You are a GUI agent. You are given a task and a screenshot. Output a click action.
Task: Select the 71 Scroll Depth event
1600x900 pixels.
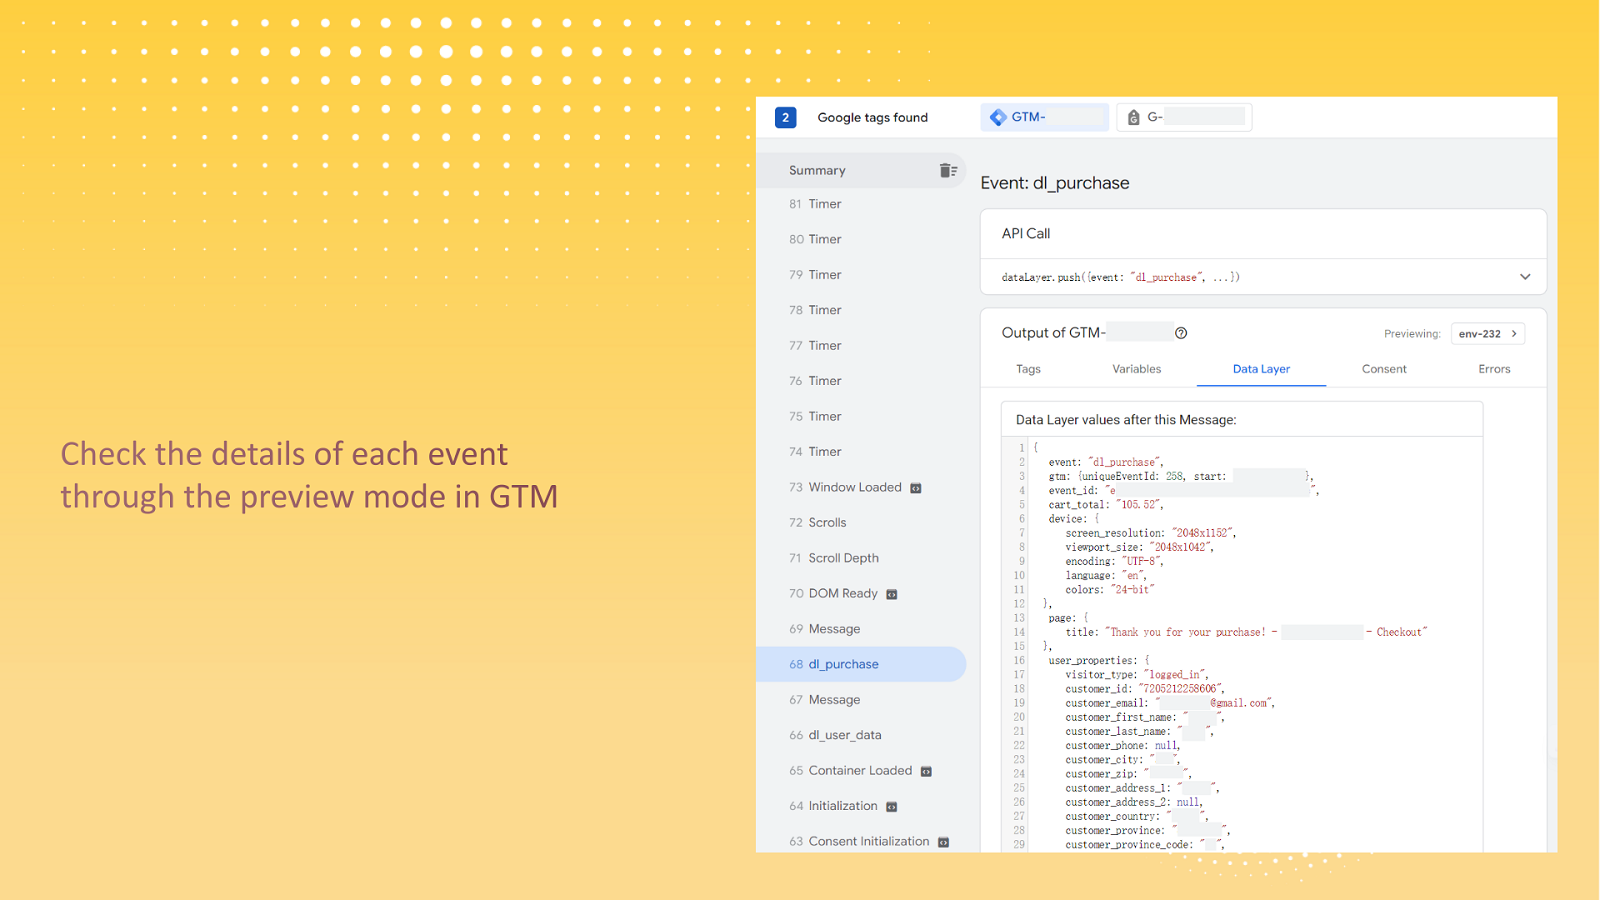click(843, 558)
